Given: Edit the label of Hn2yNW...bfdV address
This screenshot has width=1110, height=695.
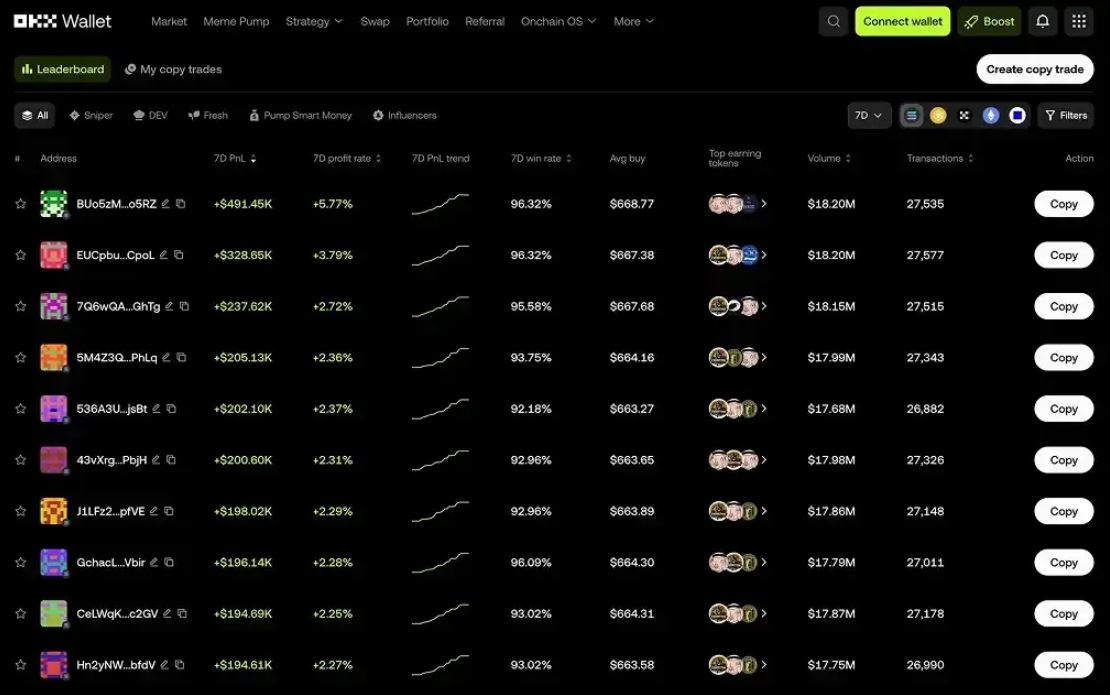Looking at the screenshot, I should pyautogui.click(x=164, y=665).
